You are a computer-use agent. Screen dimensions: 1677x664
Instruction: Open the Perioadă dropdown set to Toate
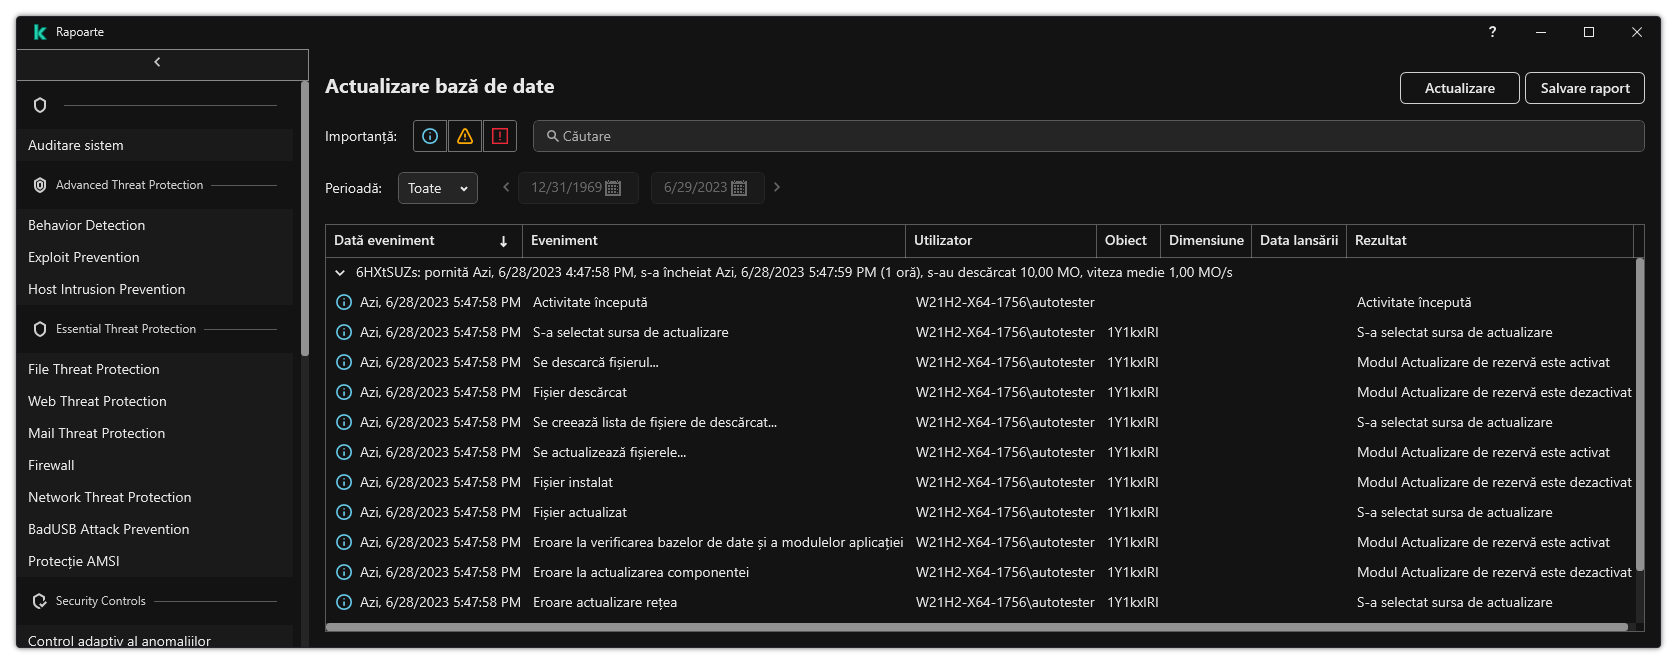[438, 188]
